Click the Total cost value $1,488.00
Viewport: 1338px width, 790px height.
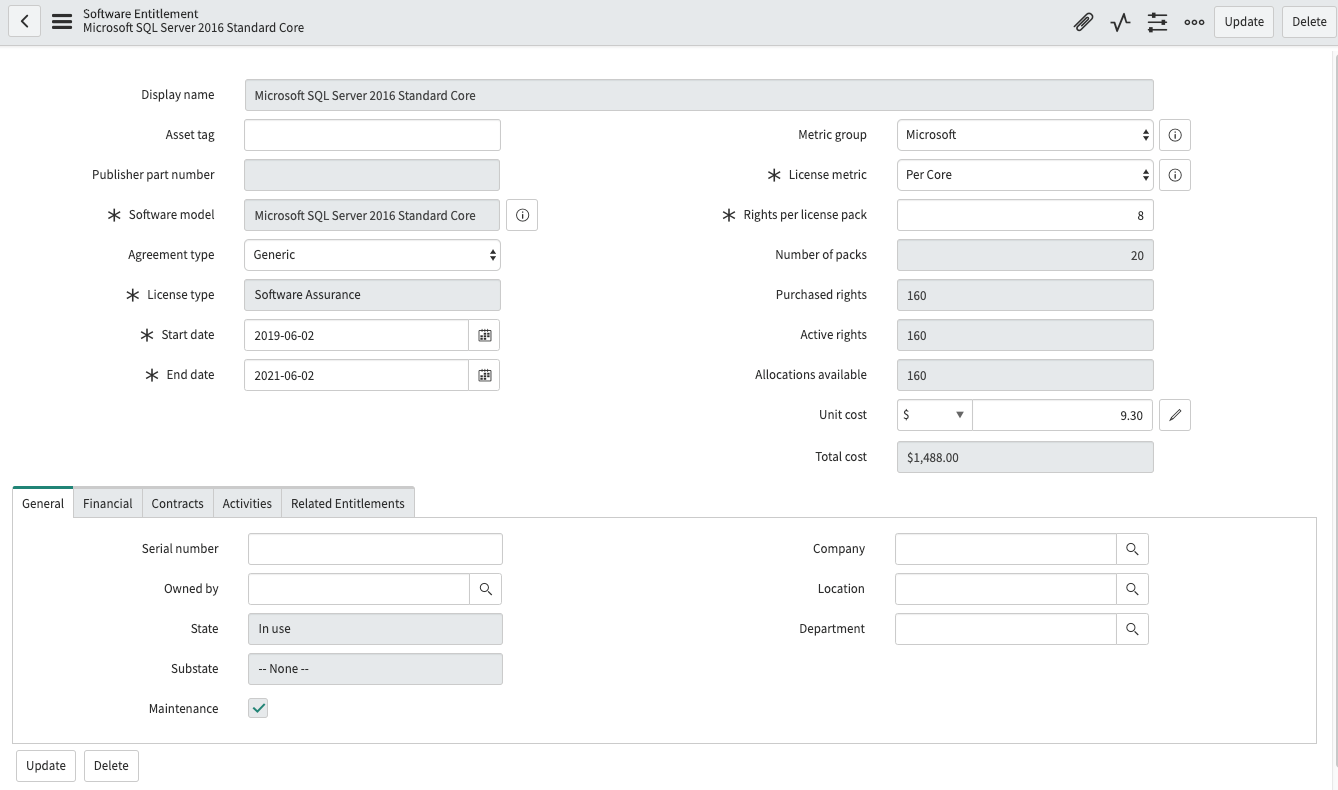[1025, 457]
